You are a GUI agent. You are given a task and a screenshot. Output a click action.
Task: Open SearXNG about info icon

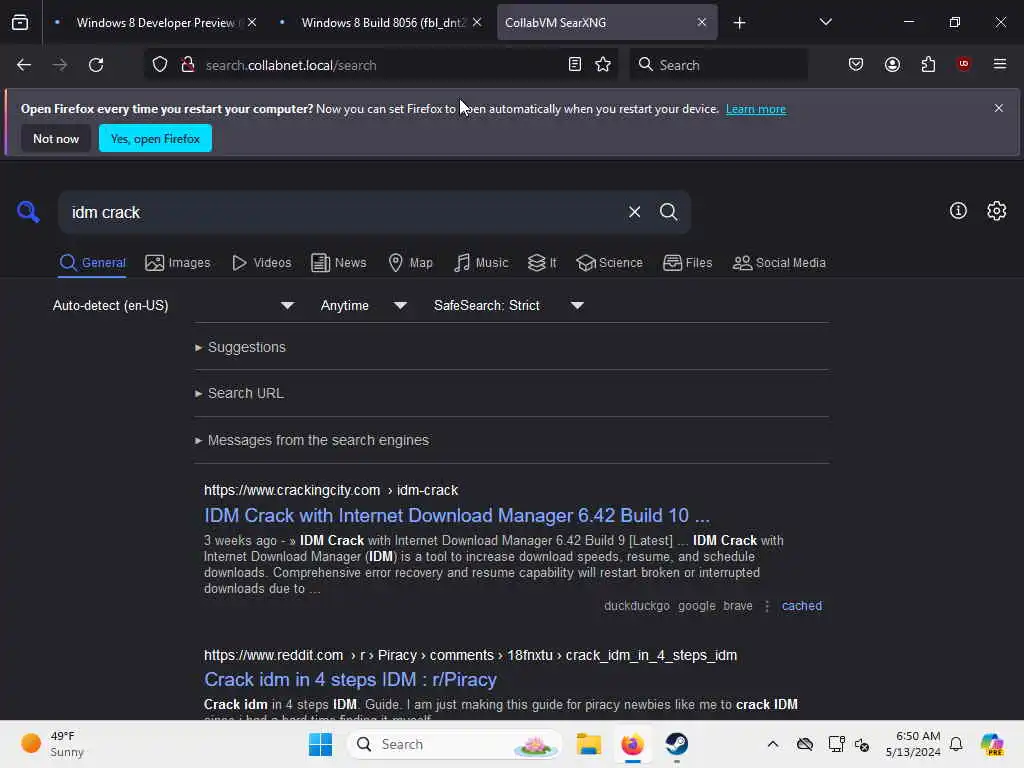point(958,211)
